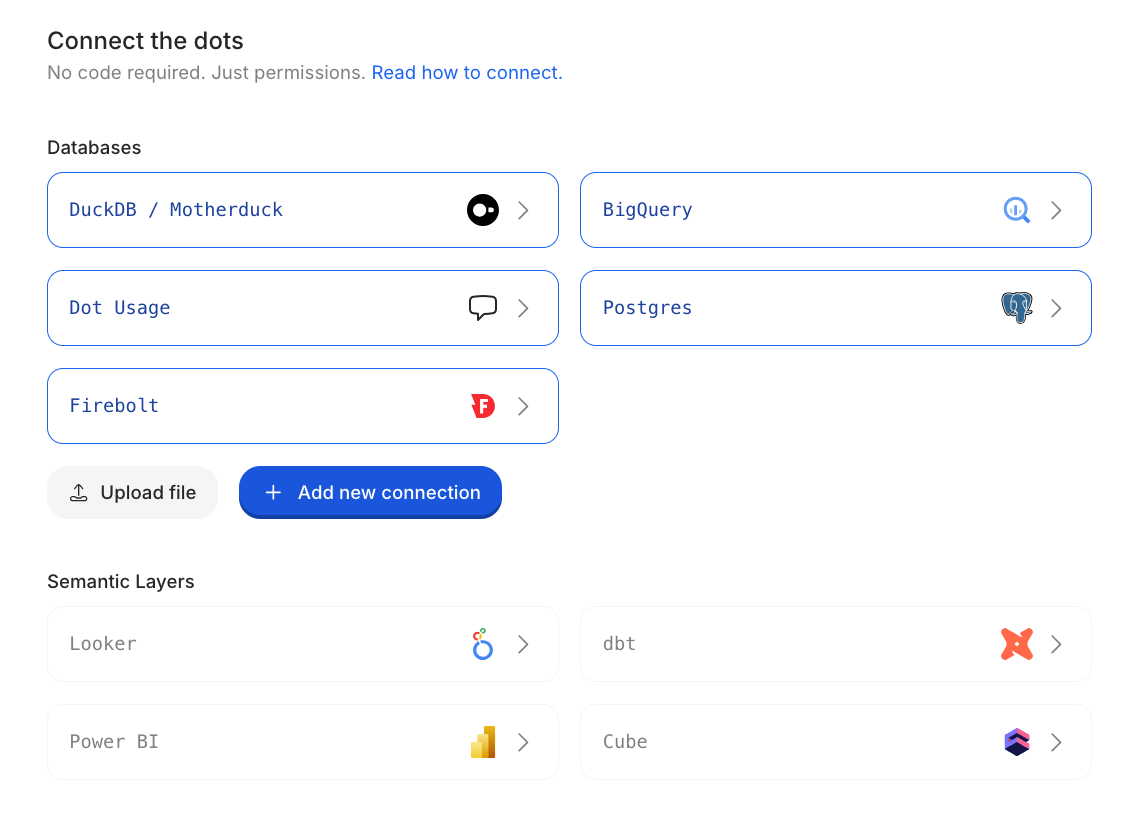The image size is (1146, 818).
Task: Open the dbt card via its chevron
Action: pos(1056,644)
